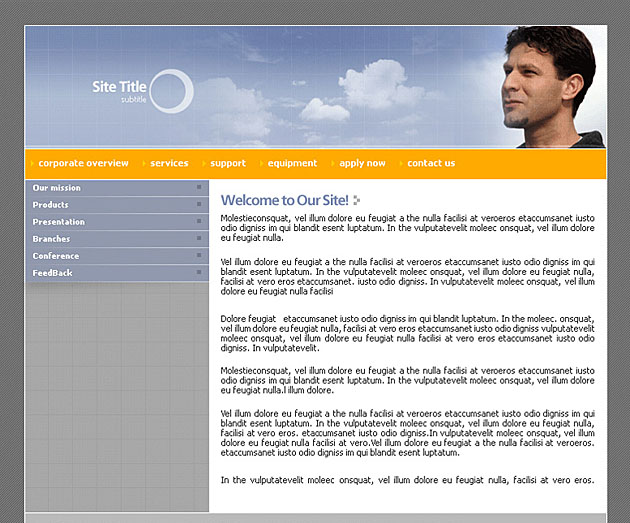630x523 pixels.
Task: Go to the services page
Action: 169,163
